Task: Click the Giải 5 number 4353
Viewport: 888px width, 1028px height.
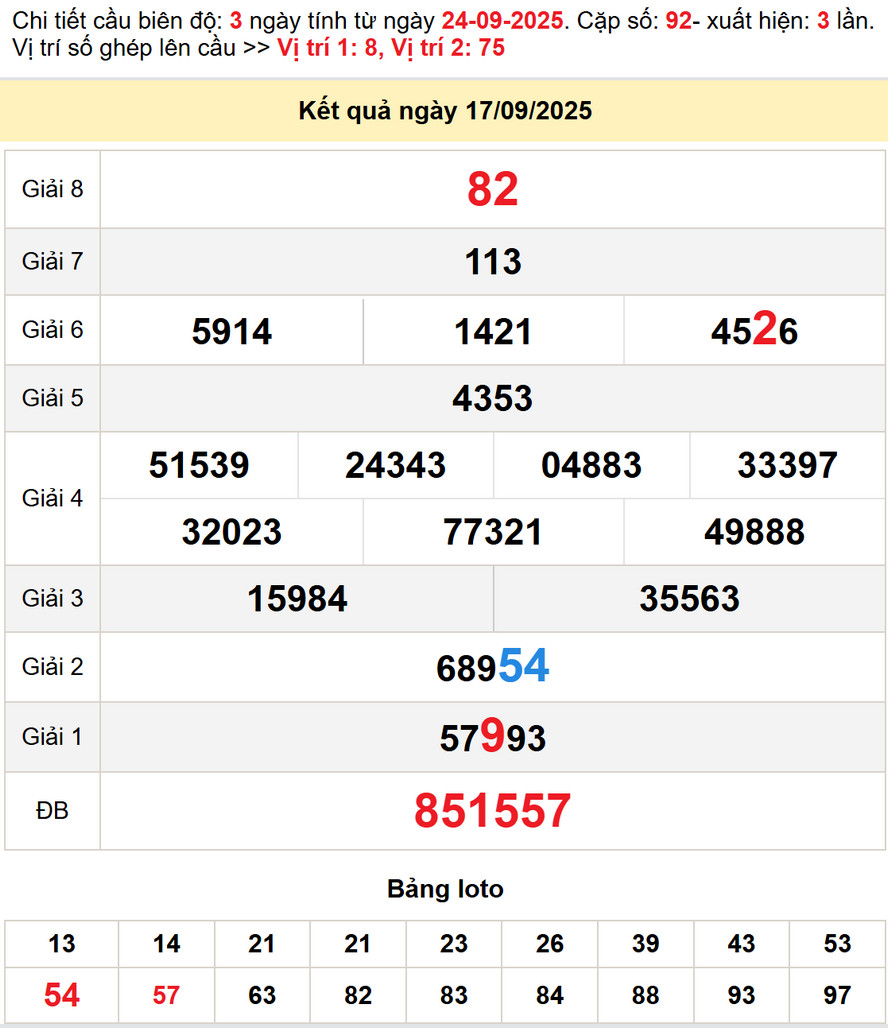Action: tap(493, 399)
